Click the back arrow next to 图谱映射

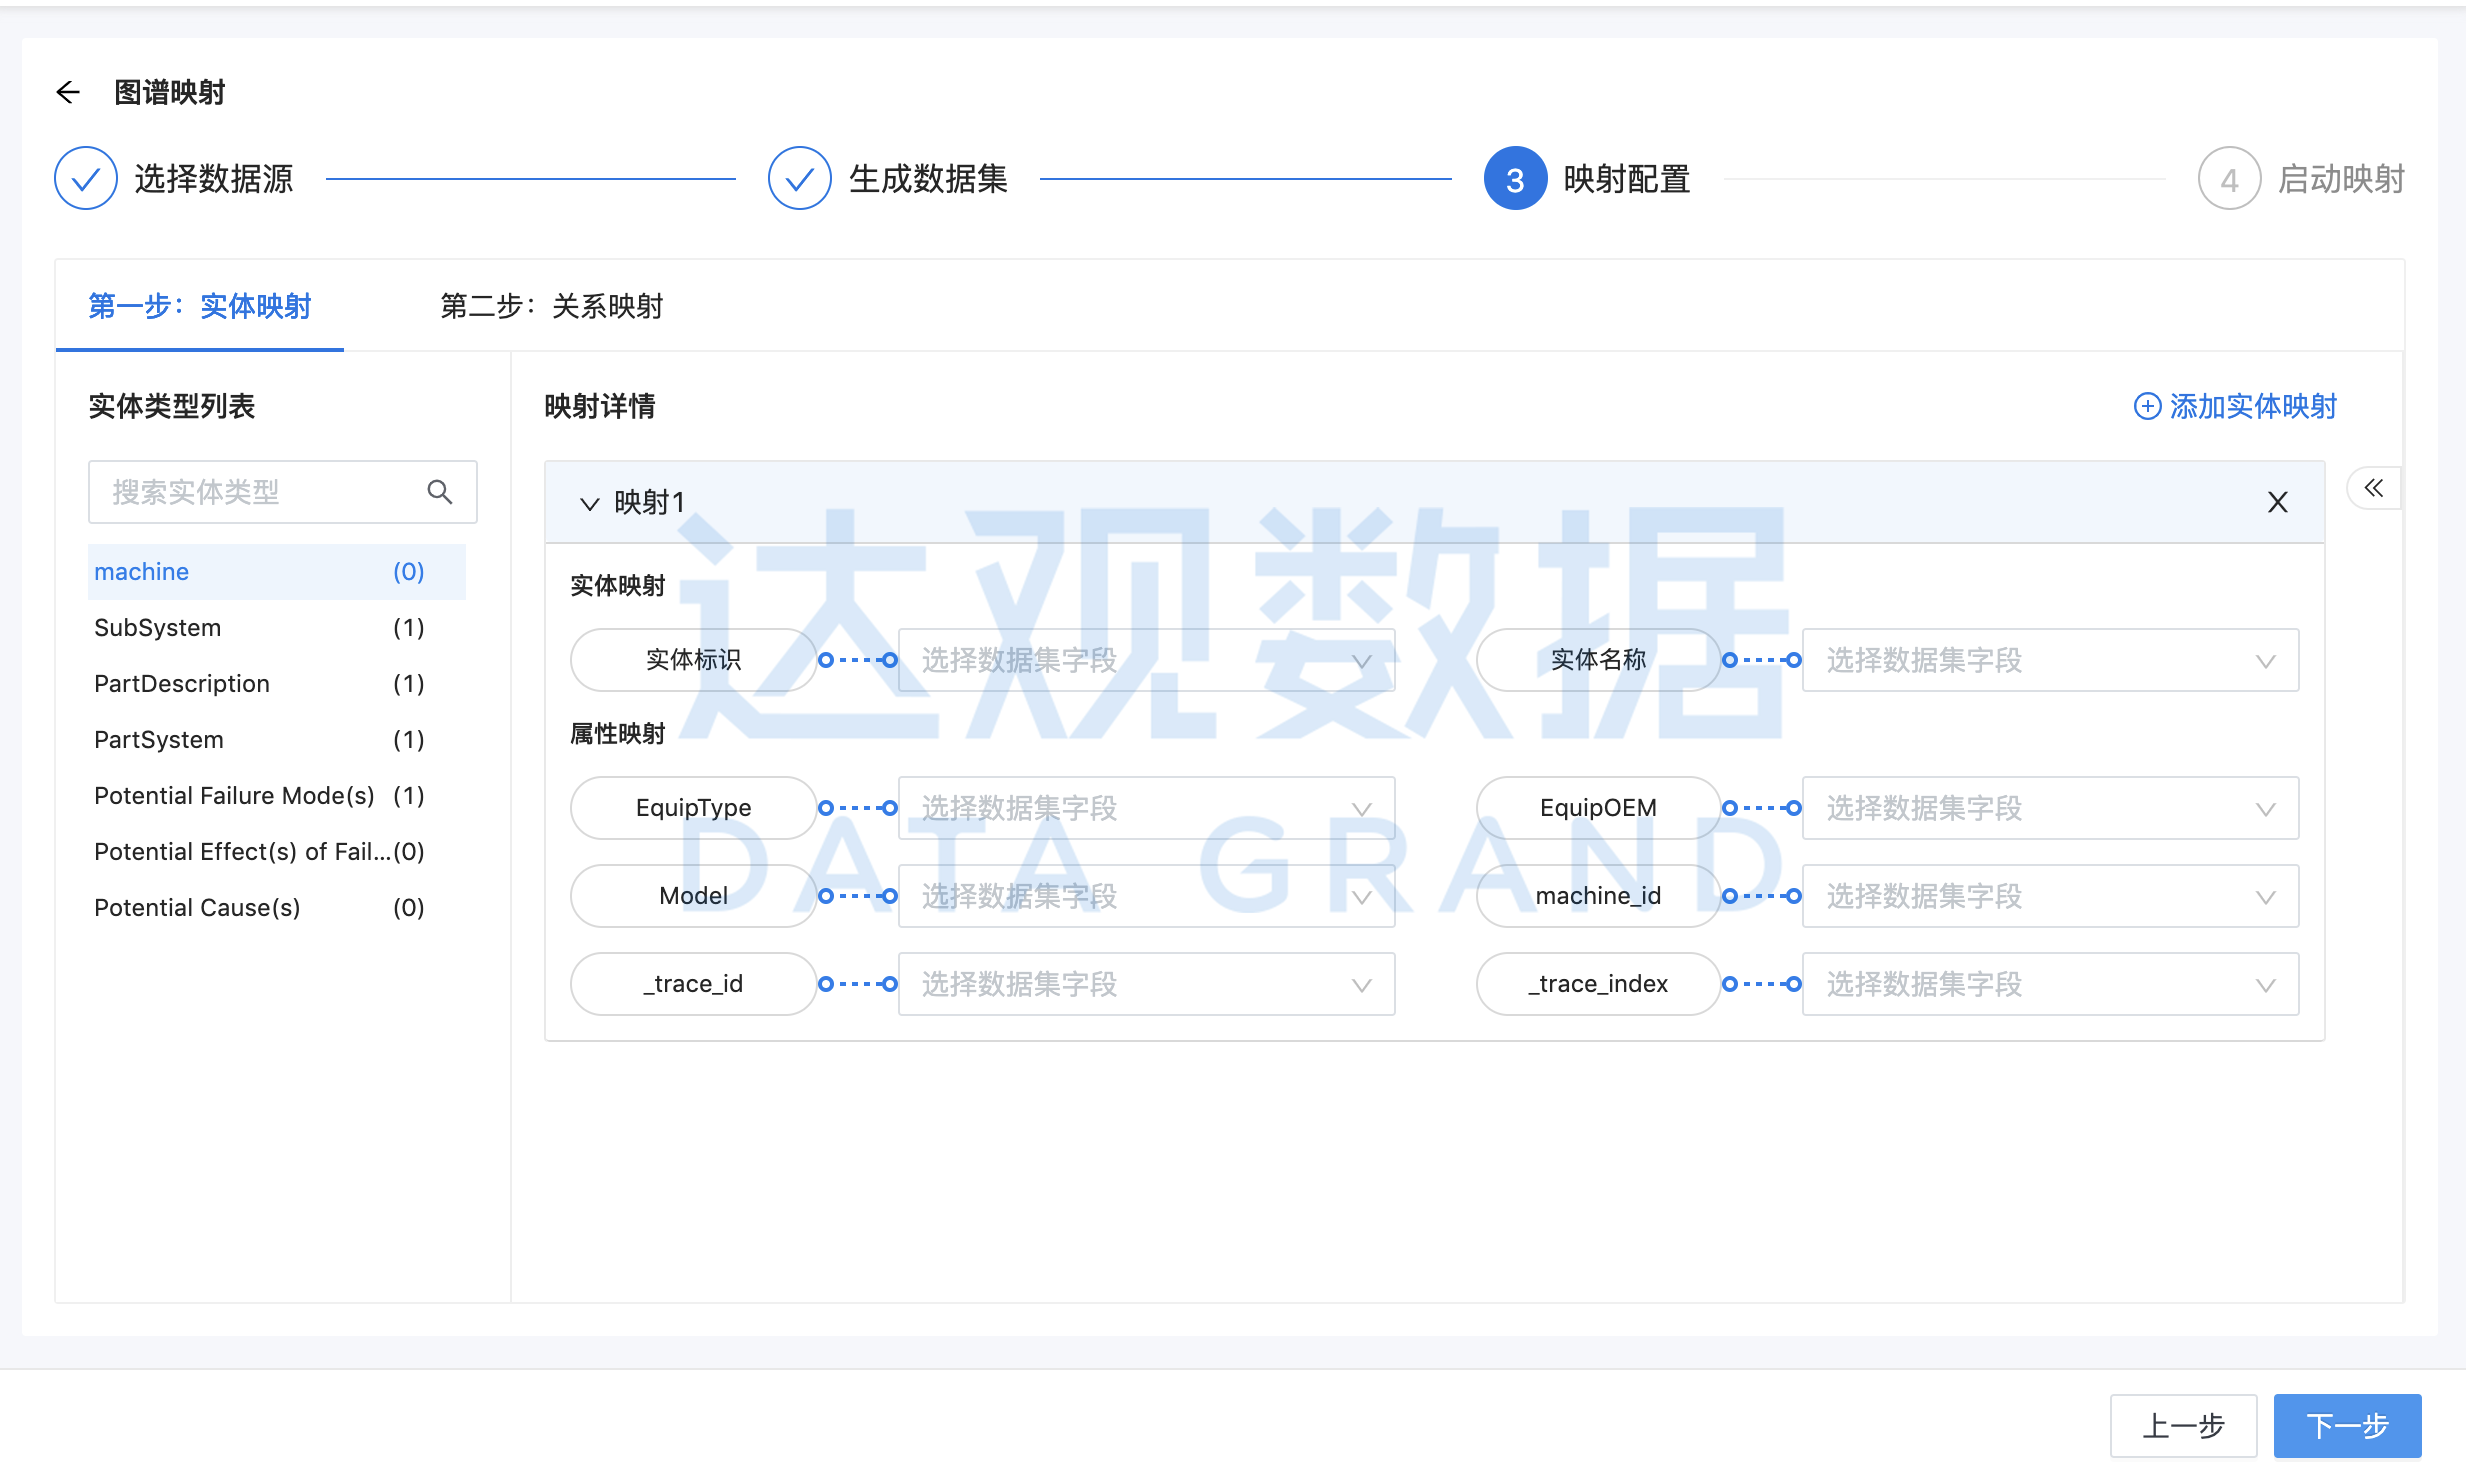click(68, 93)
